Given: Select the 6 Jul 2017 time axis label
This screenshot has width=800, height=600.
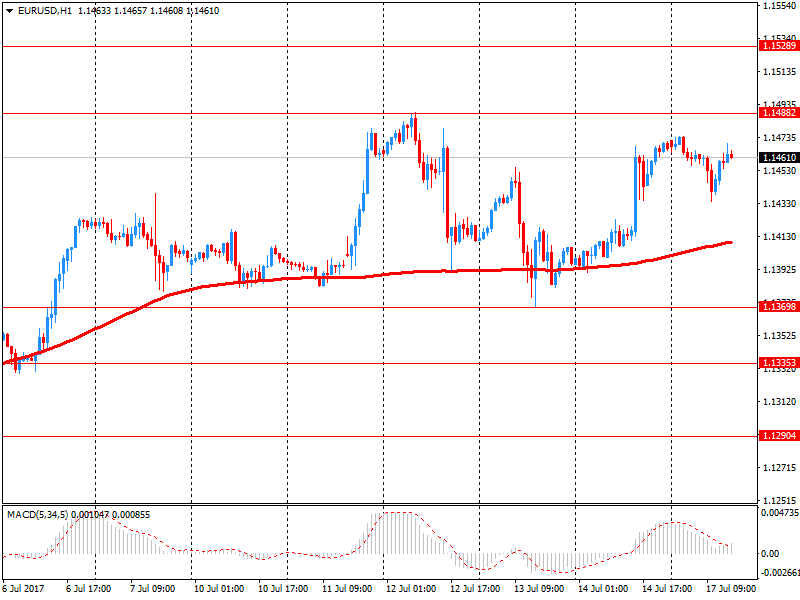Looking at the screenshot, I should coord(23,589).
